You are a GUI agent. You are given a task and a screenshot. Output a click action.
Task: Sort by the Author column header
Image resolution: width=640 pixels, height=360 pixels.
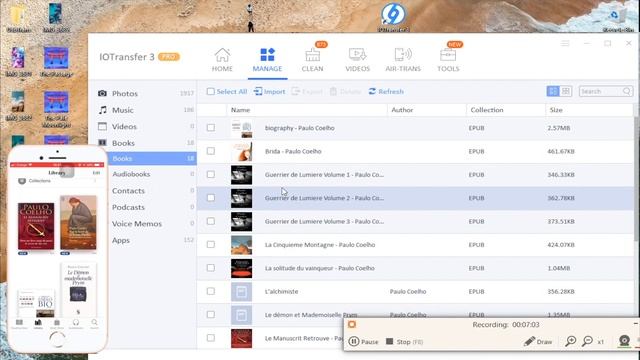click(x=402, y=110)
